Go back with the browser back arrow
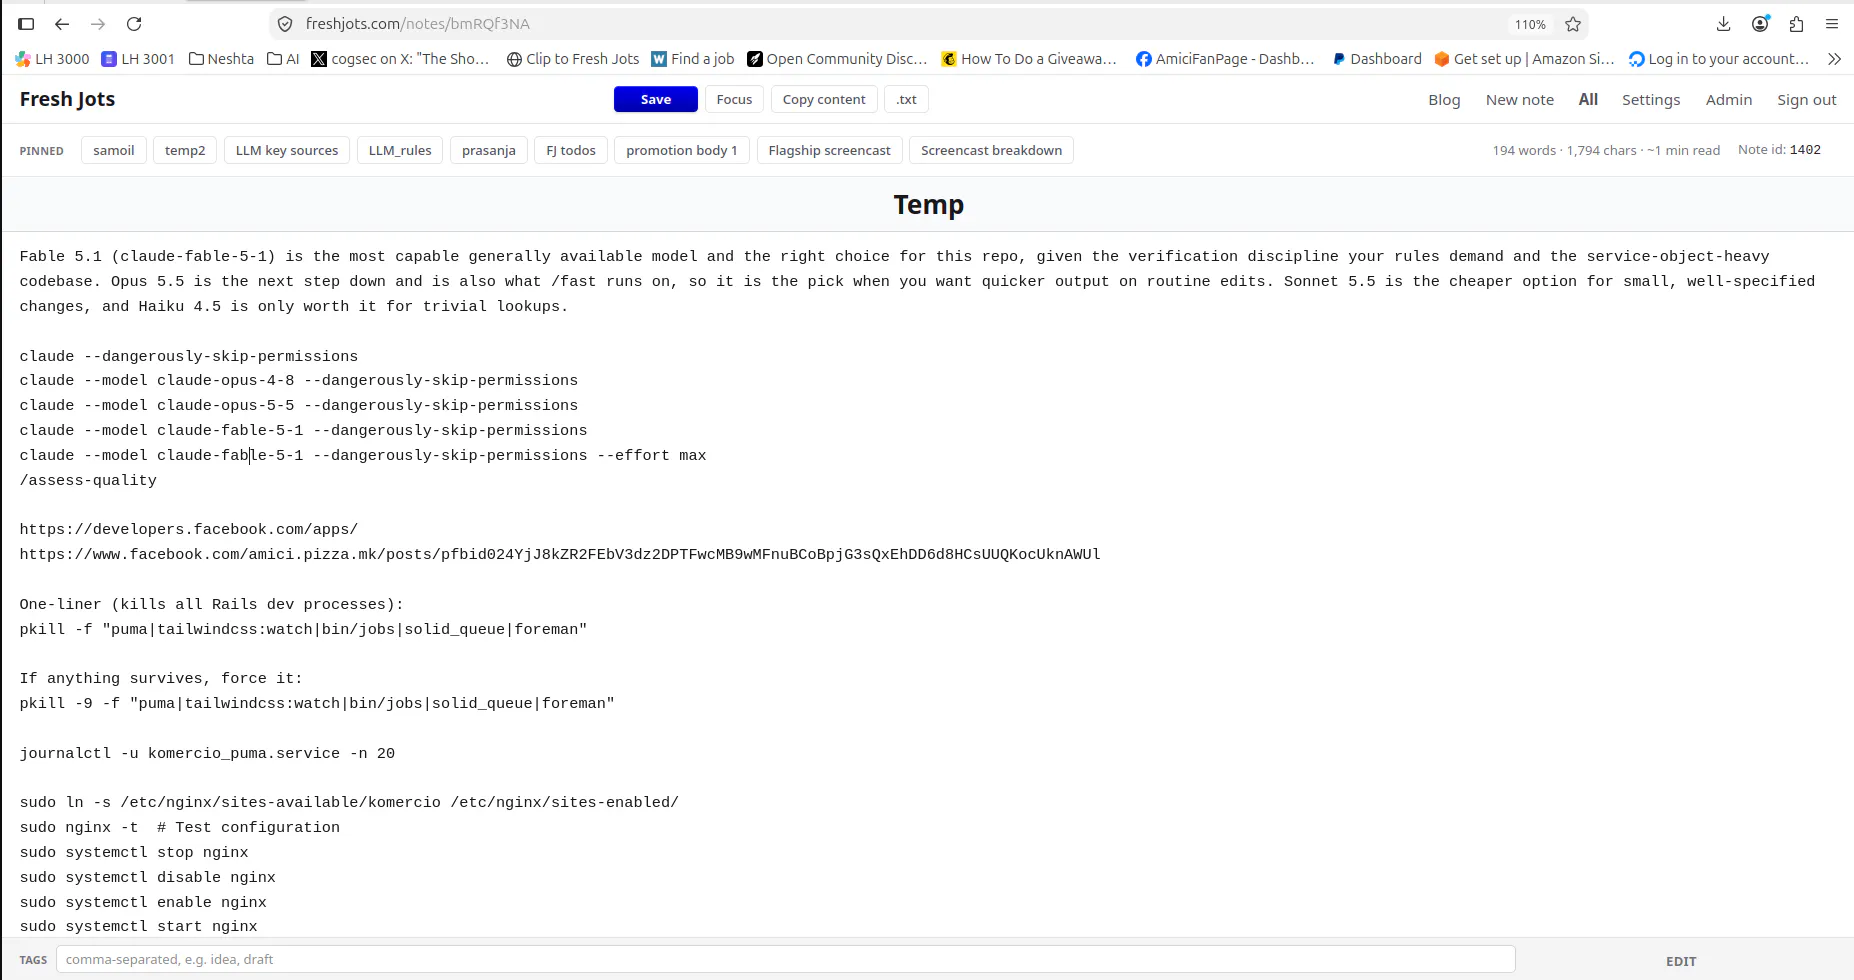Screen dimensions: 1854x980 click(62, 24)
